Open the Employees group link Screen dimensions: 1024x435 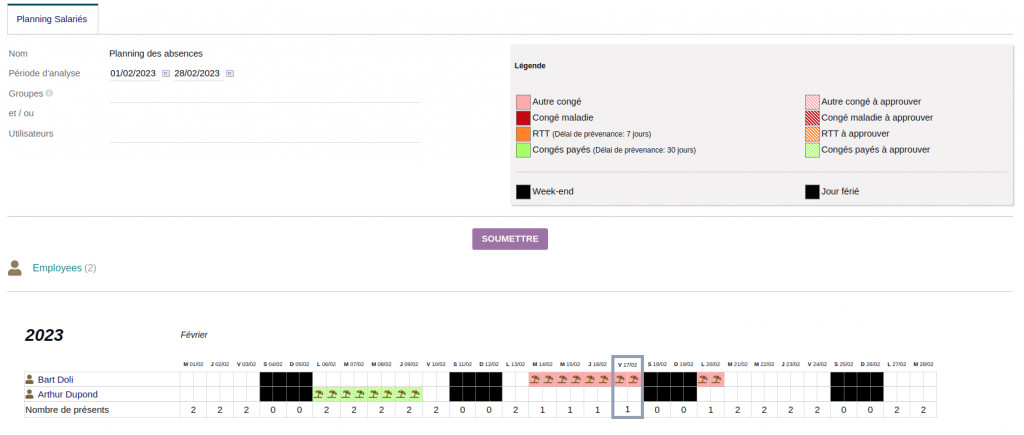coord(57,268)
